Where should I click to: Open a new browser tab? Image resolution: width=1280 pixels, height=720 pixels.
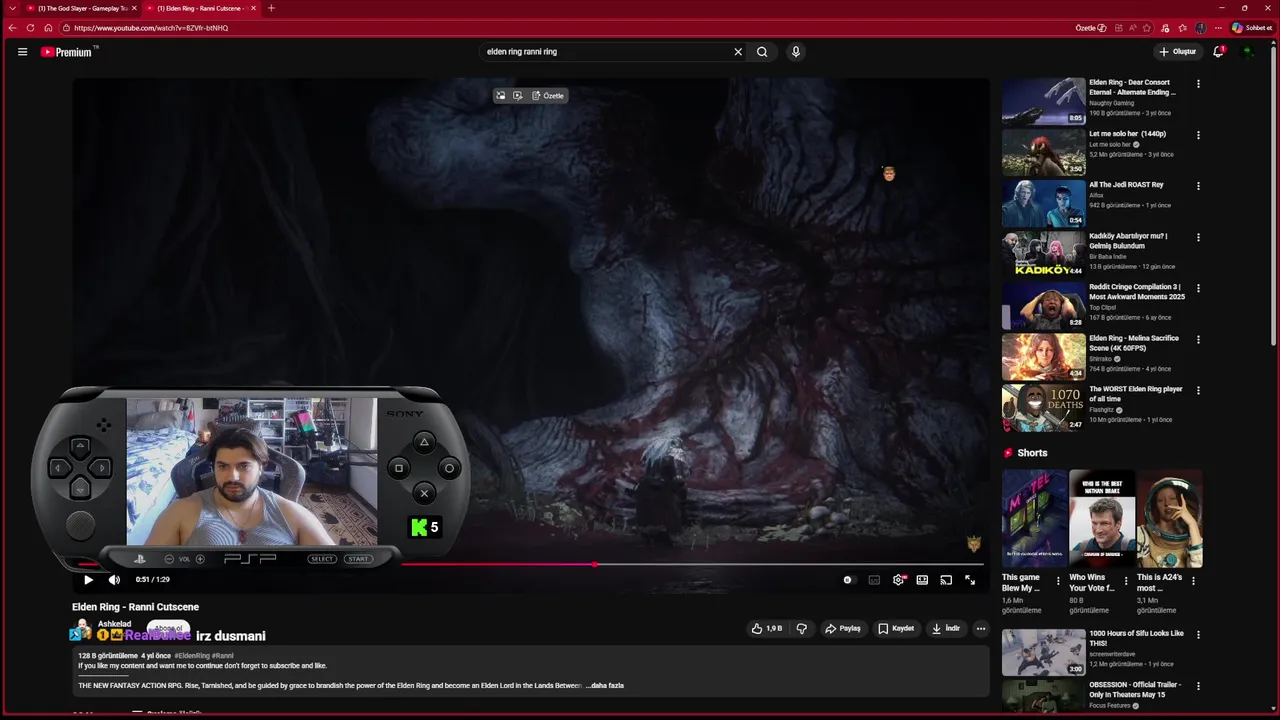[x=271, y=8]
